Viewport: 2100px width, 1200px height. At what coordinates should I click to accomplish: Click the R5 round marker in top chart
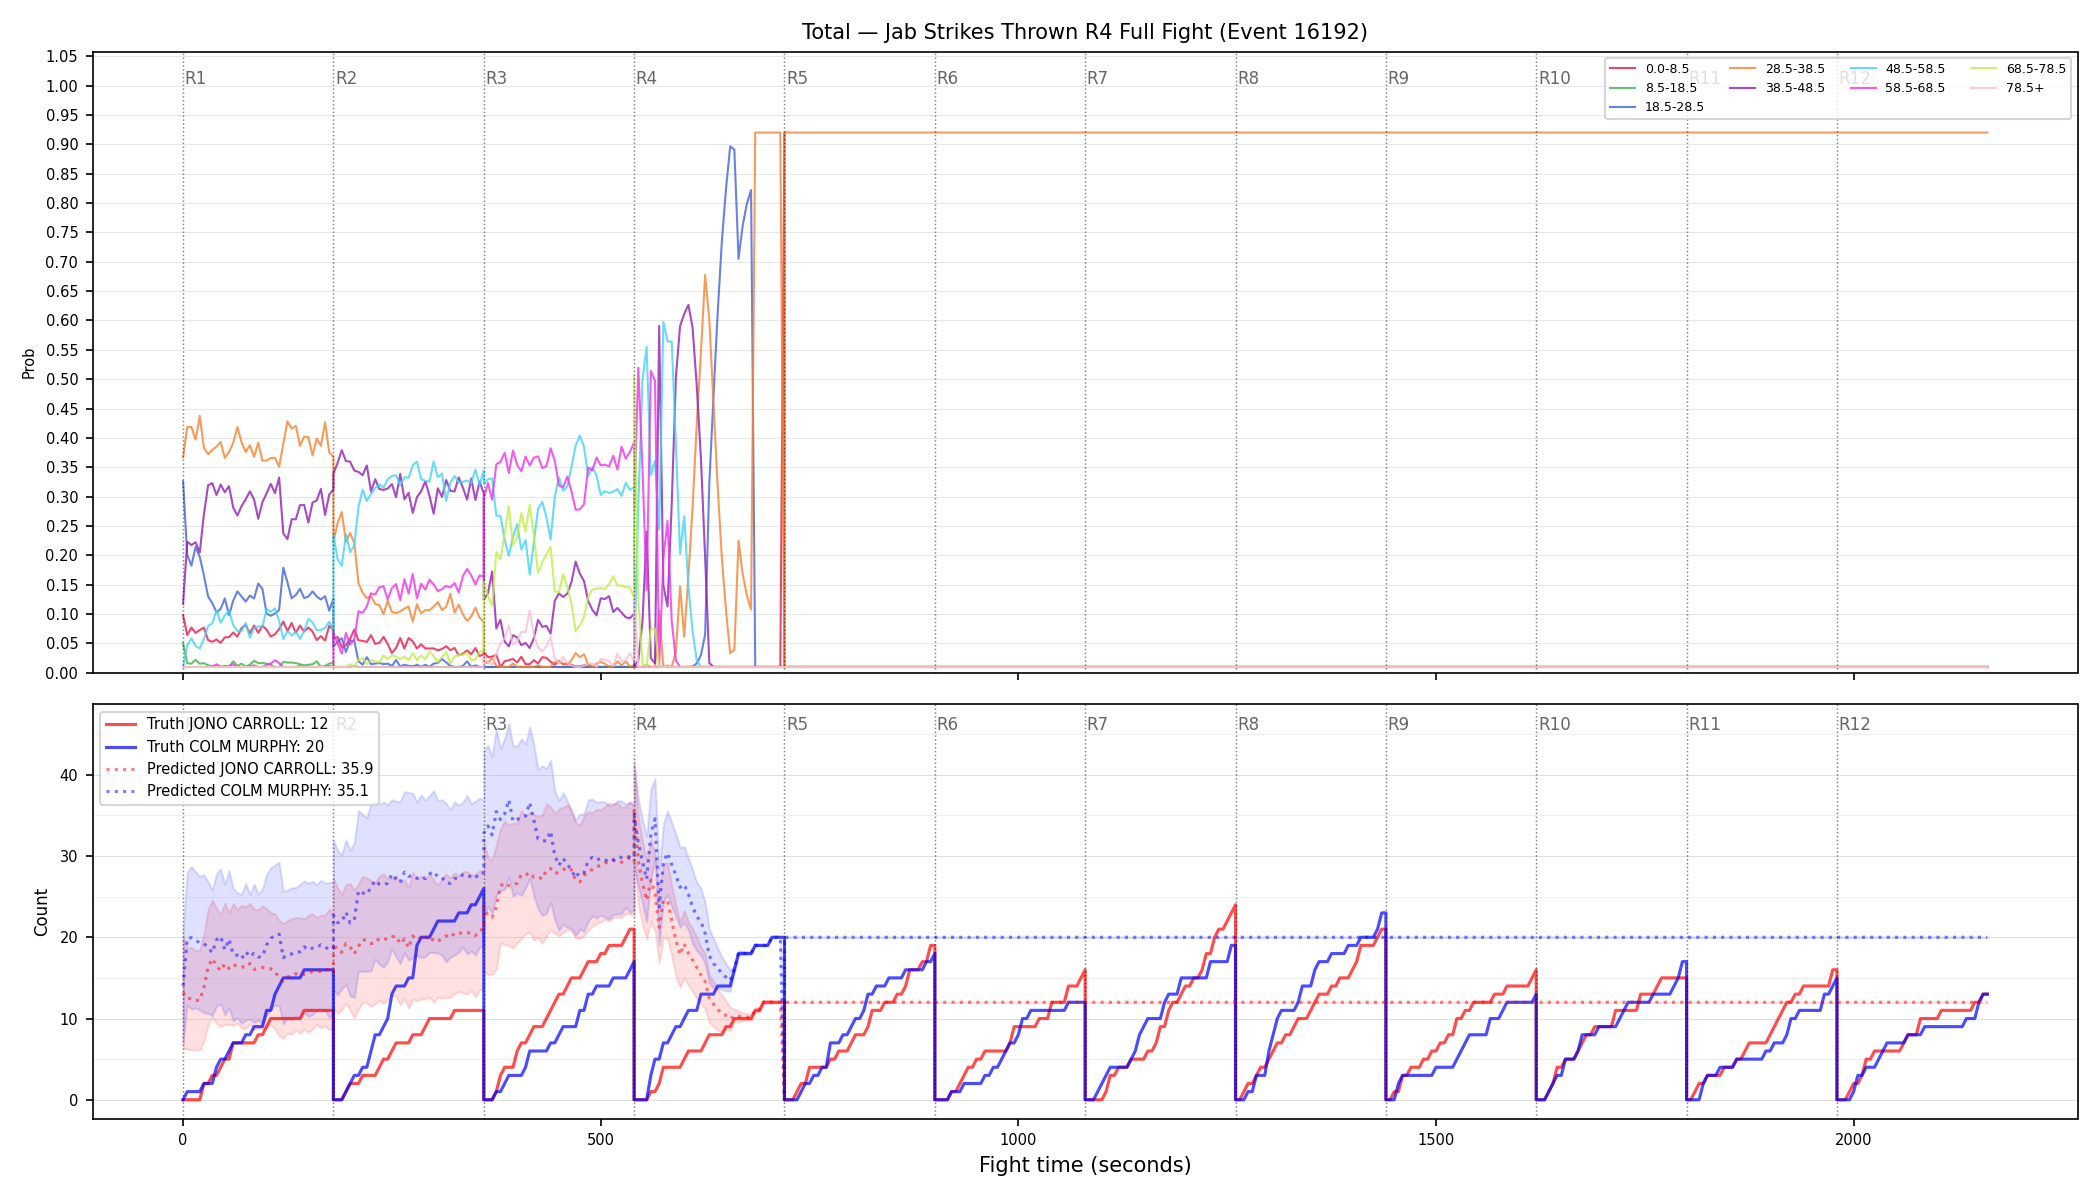(797, 78)
